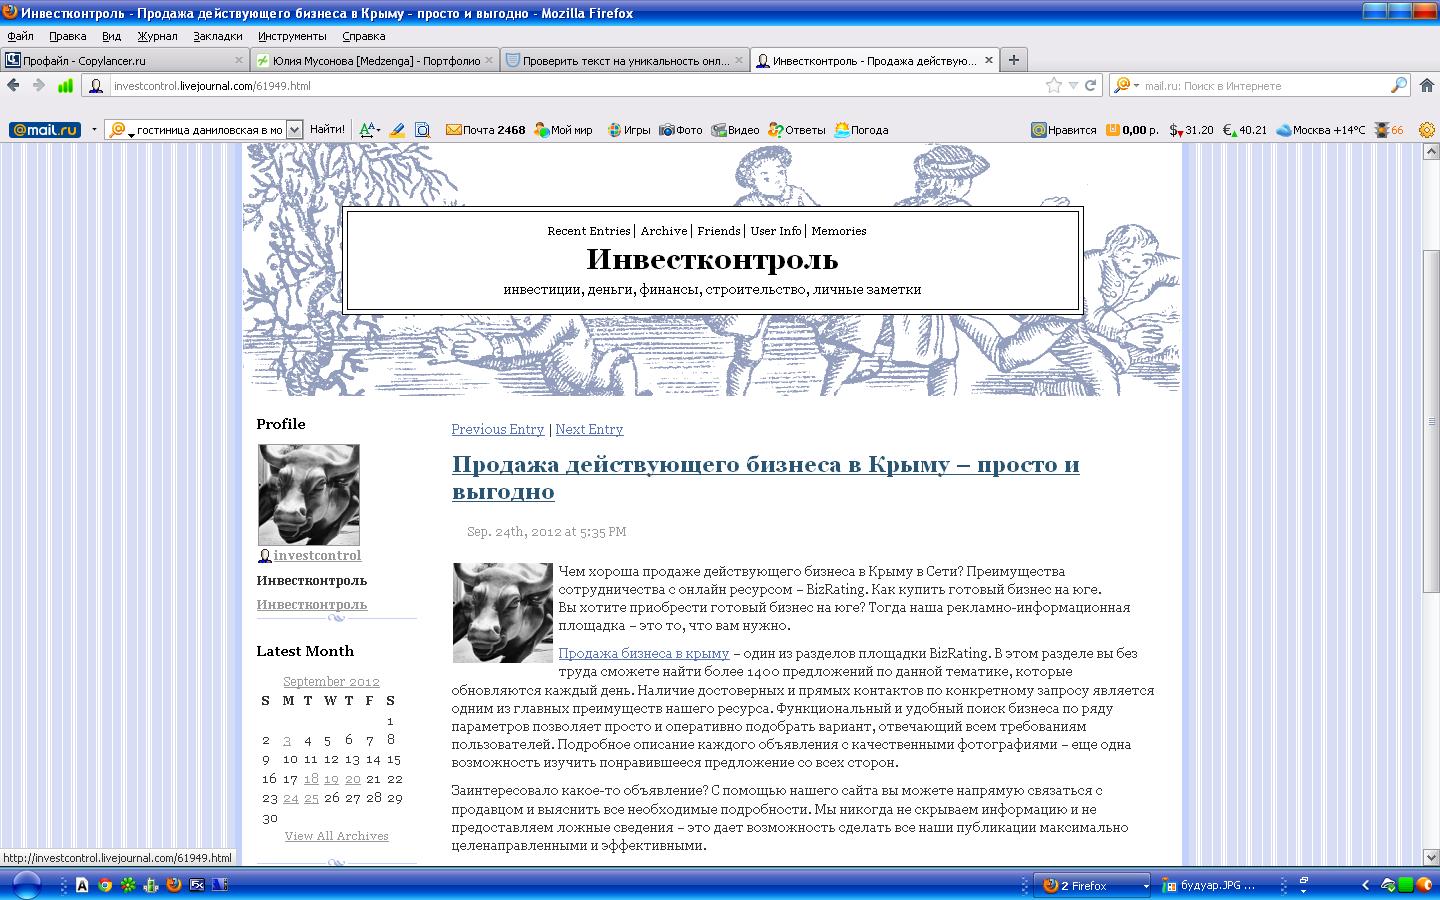Open the new tab plus button
This screenshot has width=1440, height=900.
(x=1014, y=60)
